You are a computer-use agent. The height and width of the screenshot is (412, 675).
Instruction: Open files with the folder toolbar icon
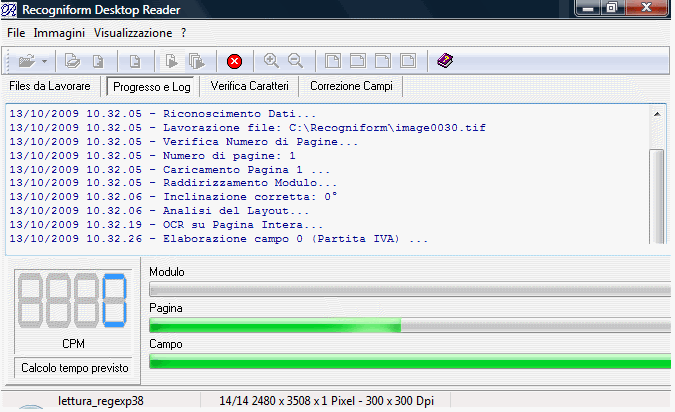click(26, 61)
